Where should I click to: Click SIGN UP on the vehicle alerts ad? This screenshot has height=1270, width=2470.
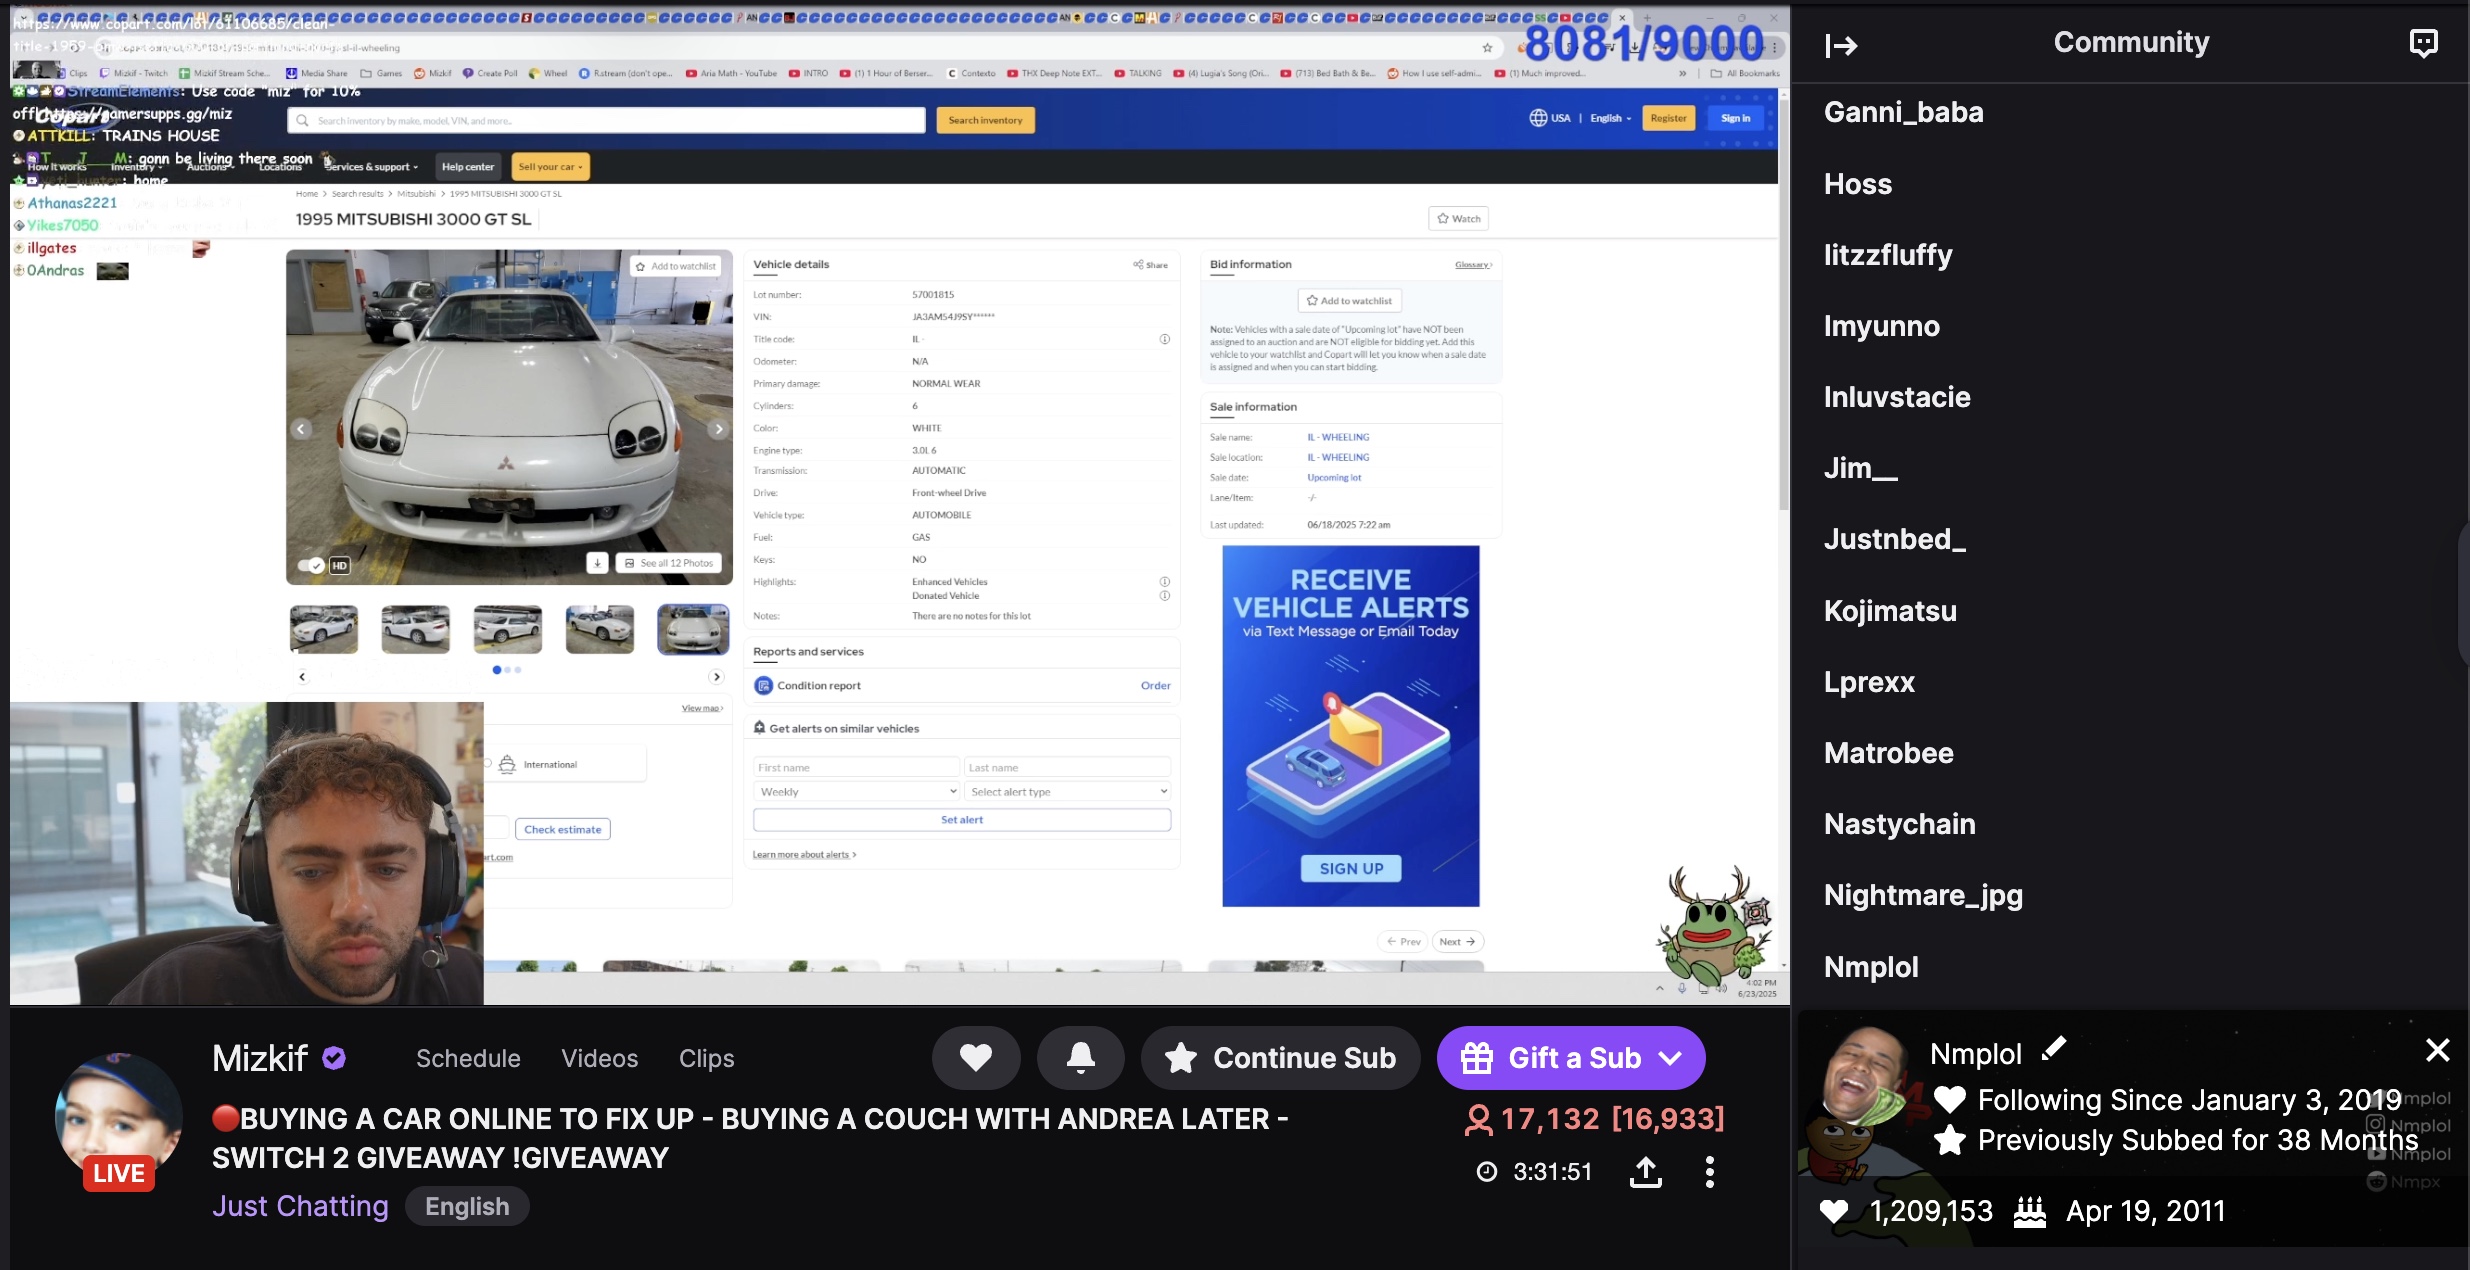coord(1351,869)
